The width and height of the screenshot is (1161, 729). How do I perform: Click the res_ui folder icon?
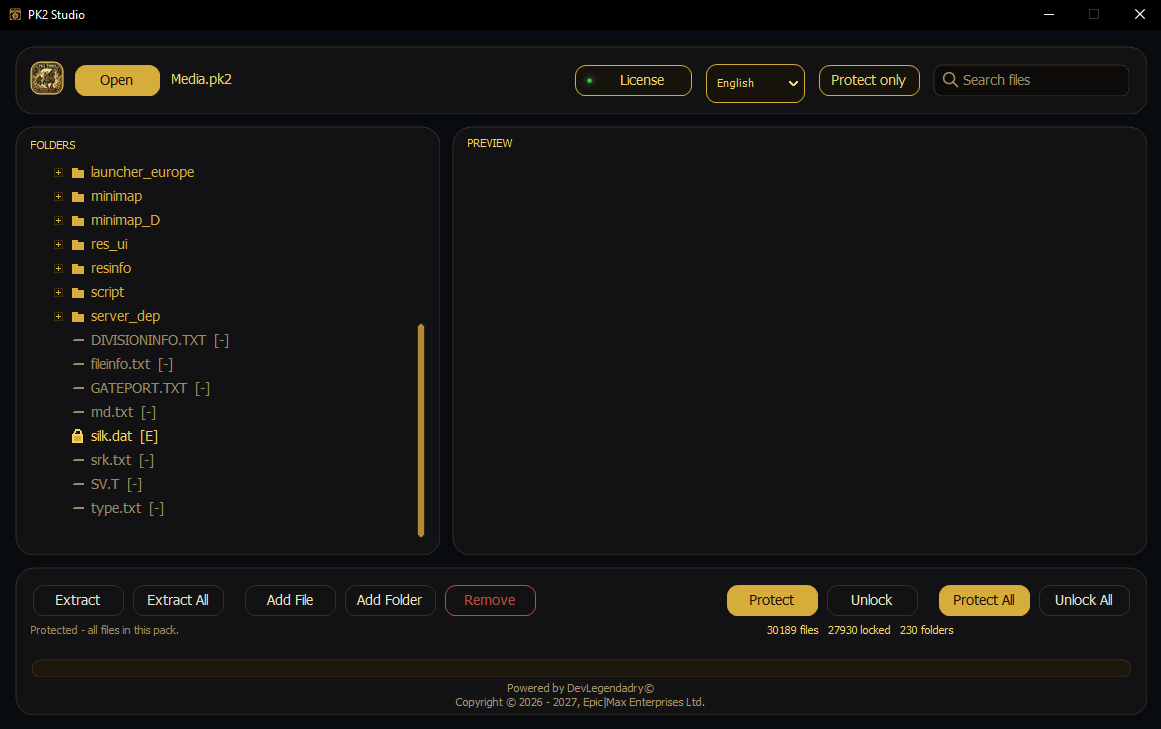pyautogui.click(x=78, y=245)
